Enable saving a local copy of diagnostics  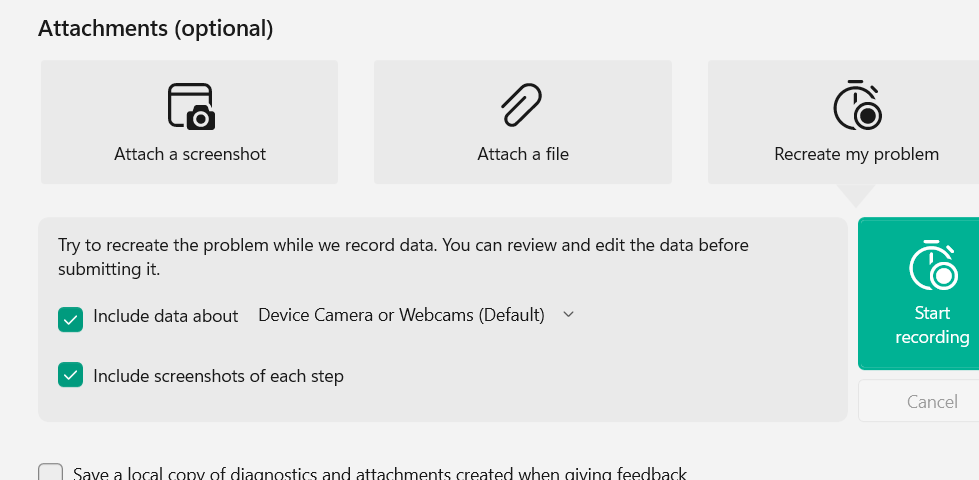click(51, 473)
